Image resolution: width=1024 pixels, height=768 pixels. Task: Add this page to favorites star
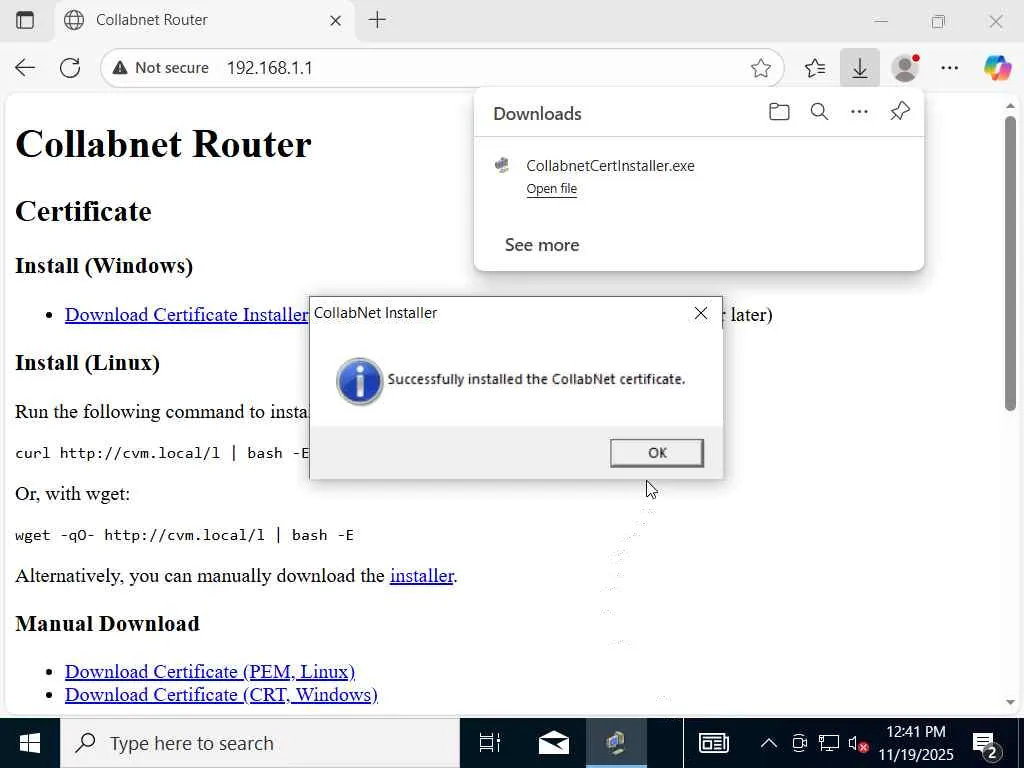click(761, 68)
